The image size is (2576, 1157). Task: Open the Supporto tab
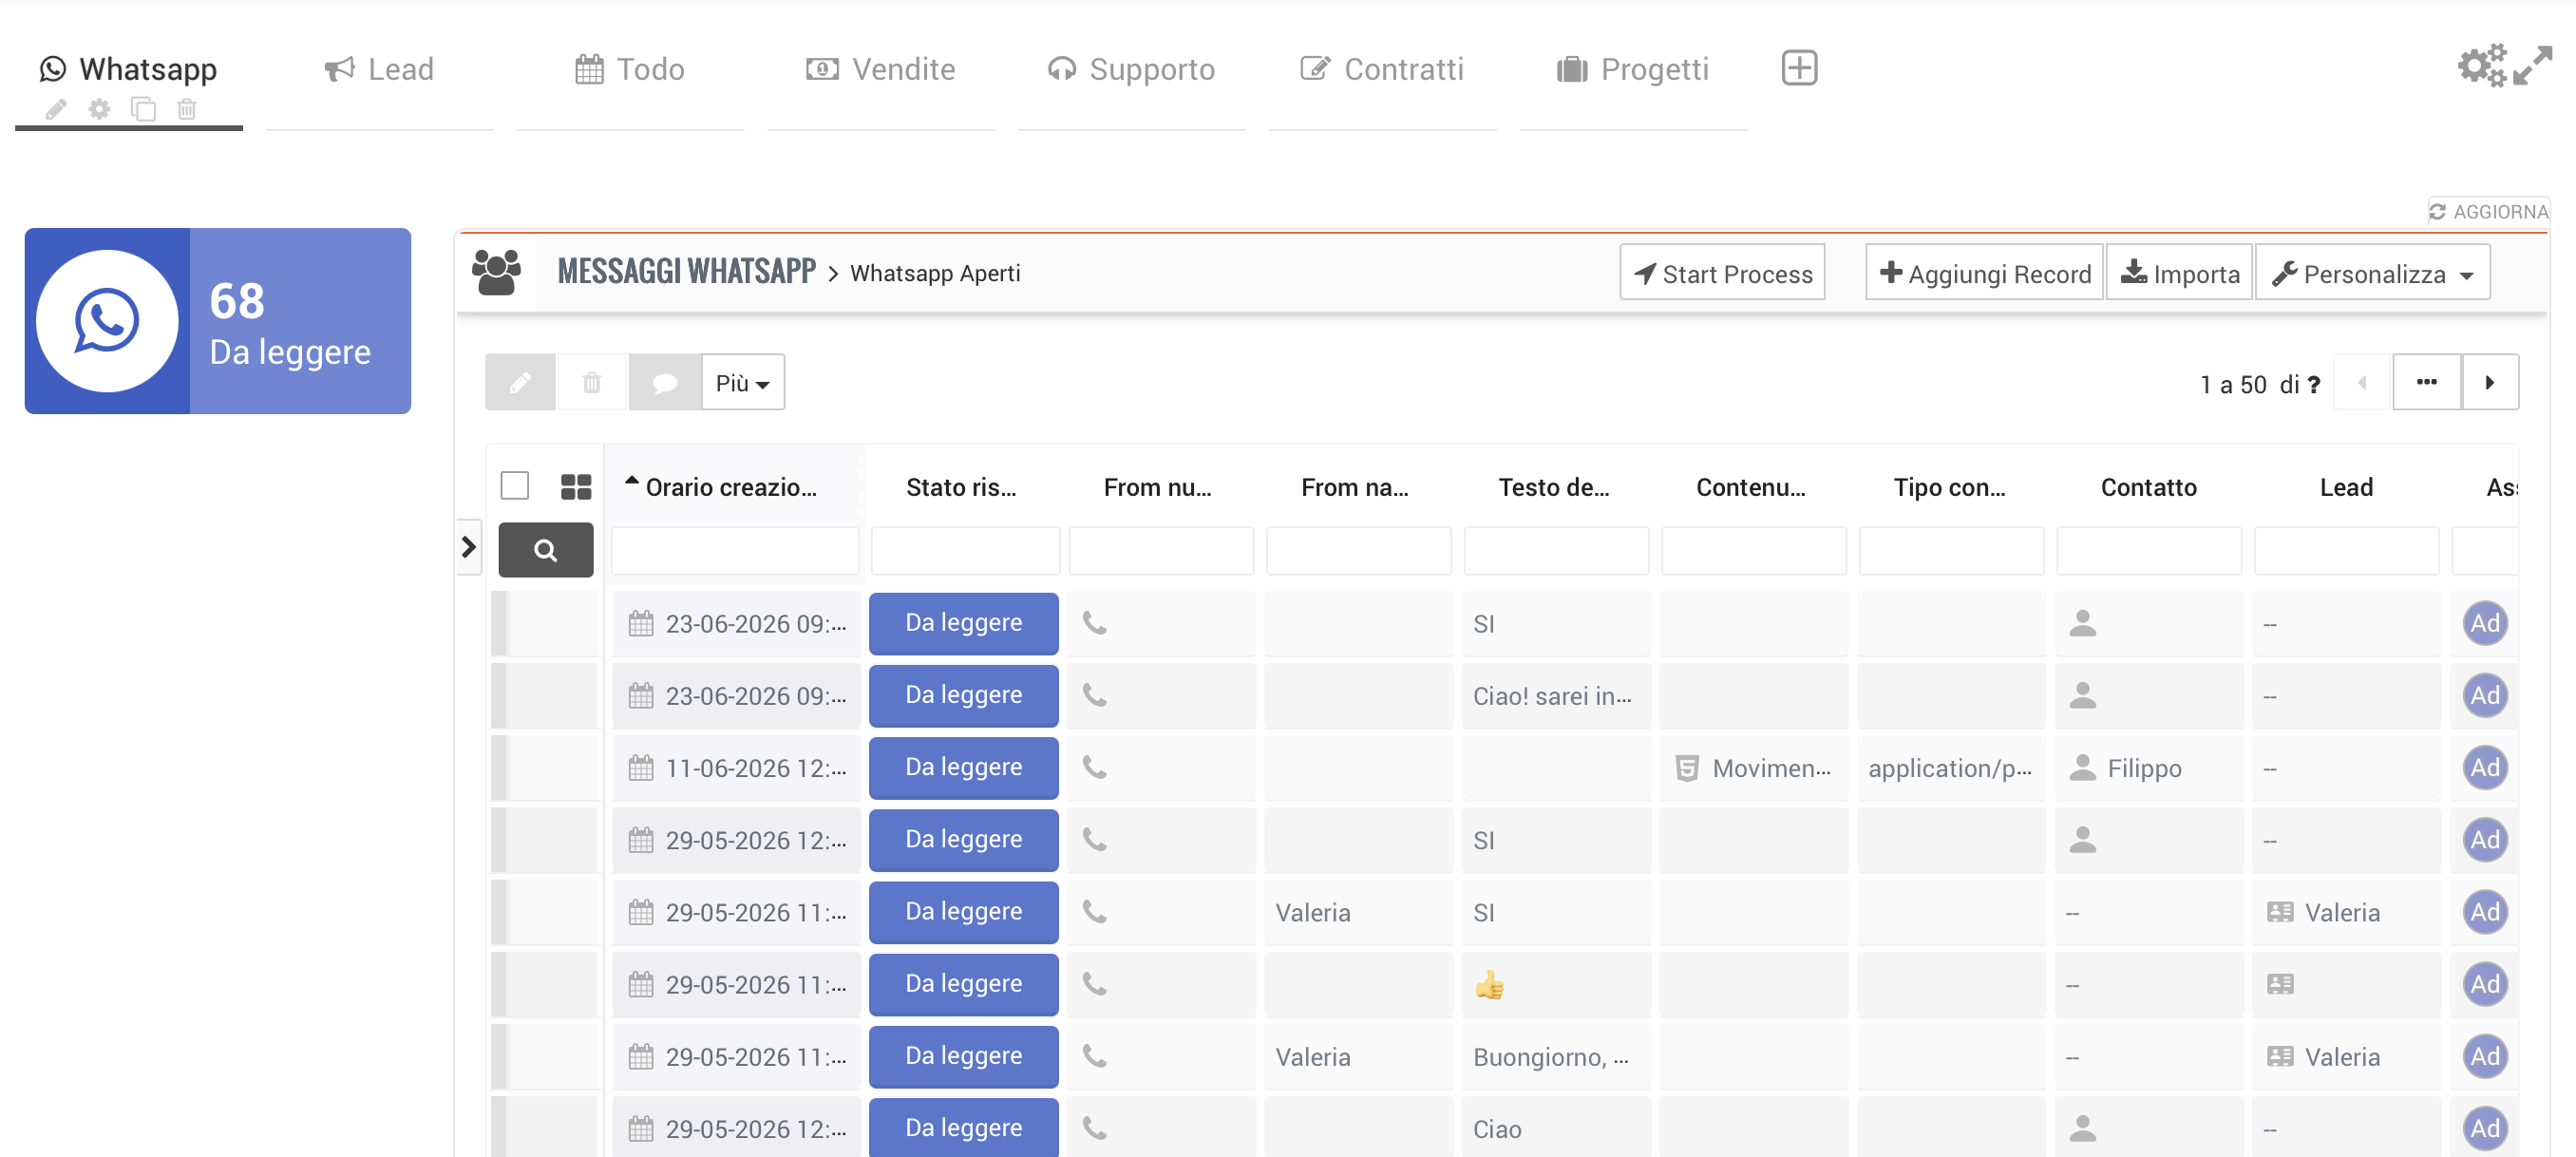coord(1132,69)
